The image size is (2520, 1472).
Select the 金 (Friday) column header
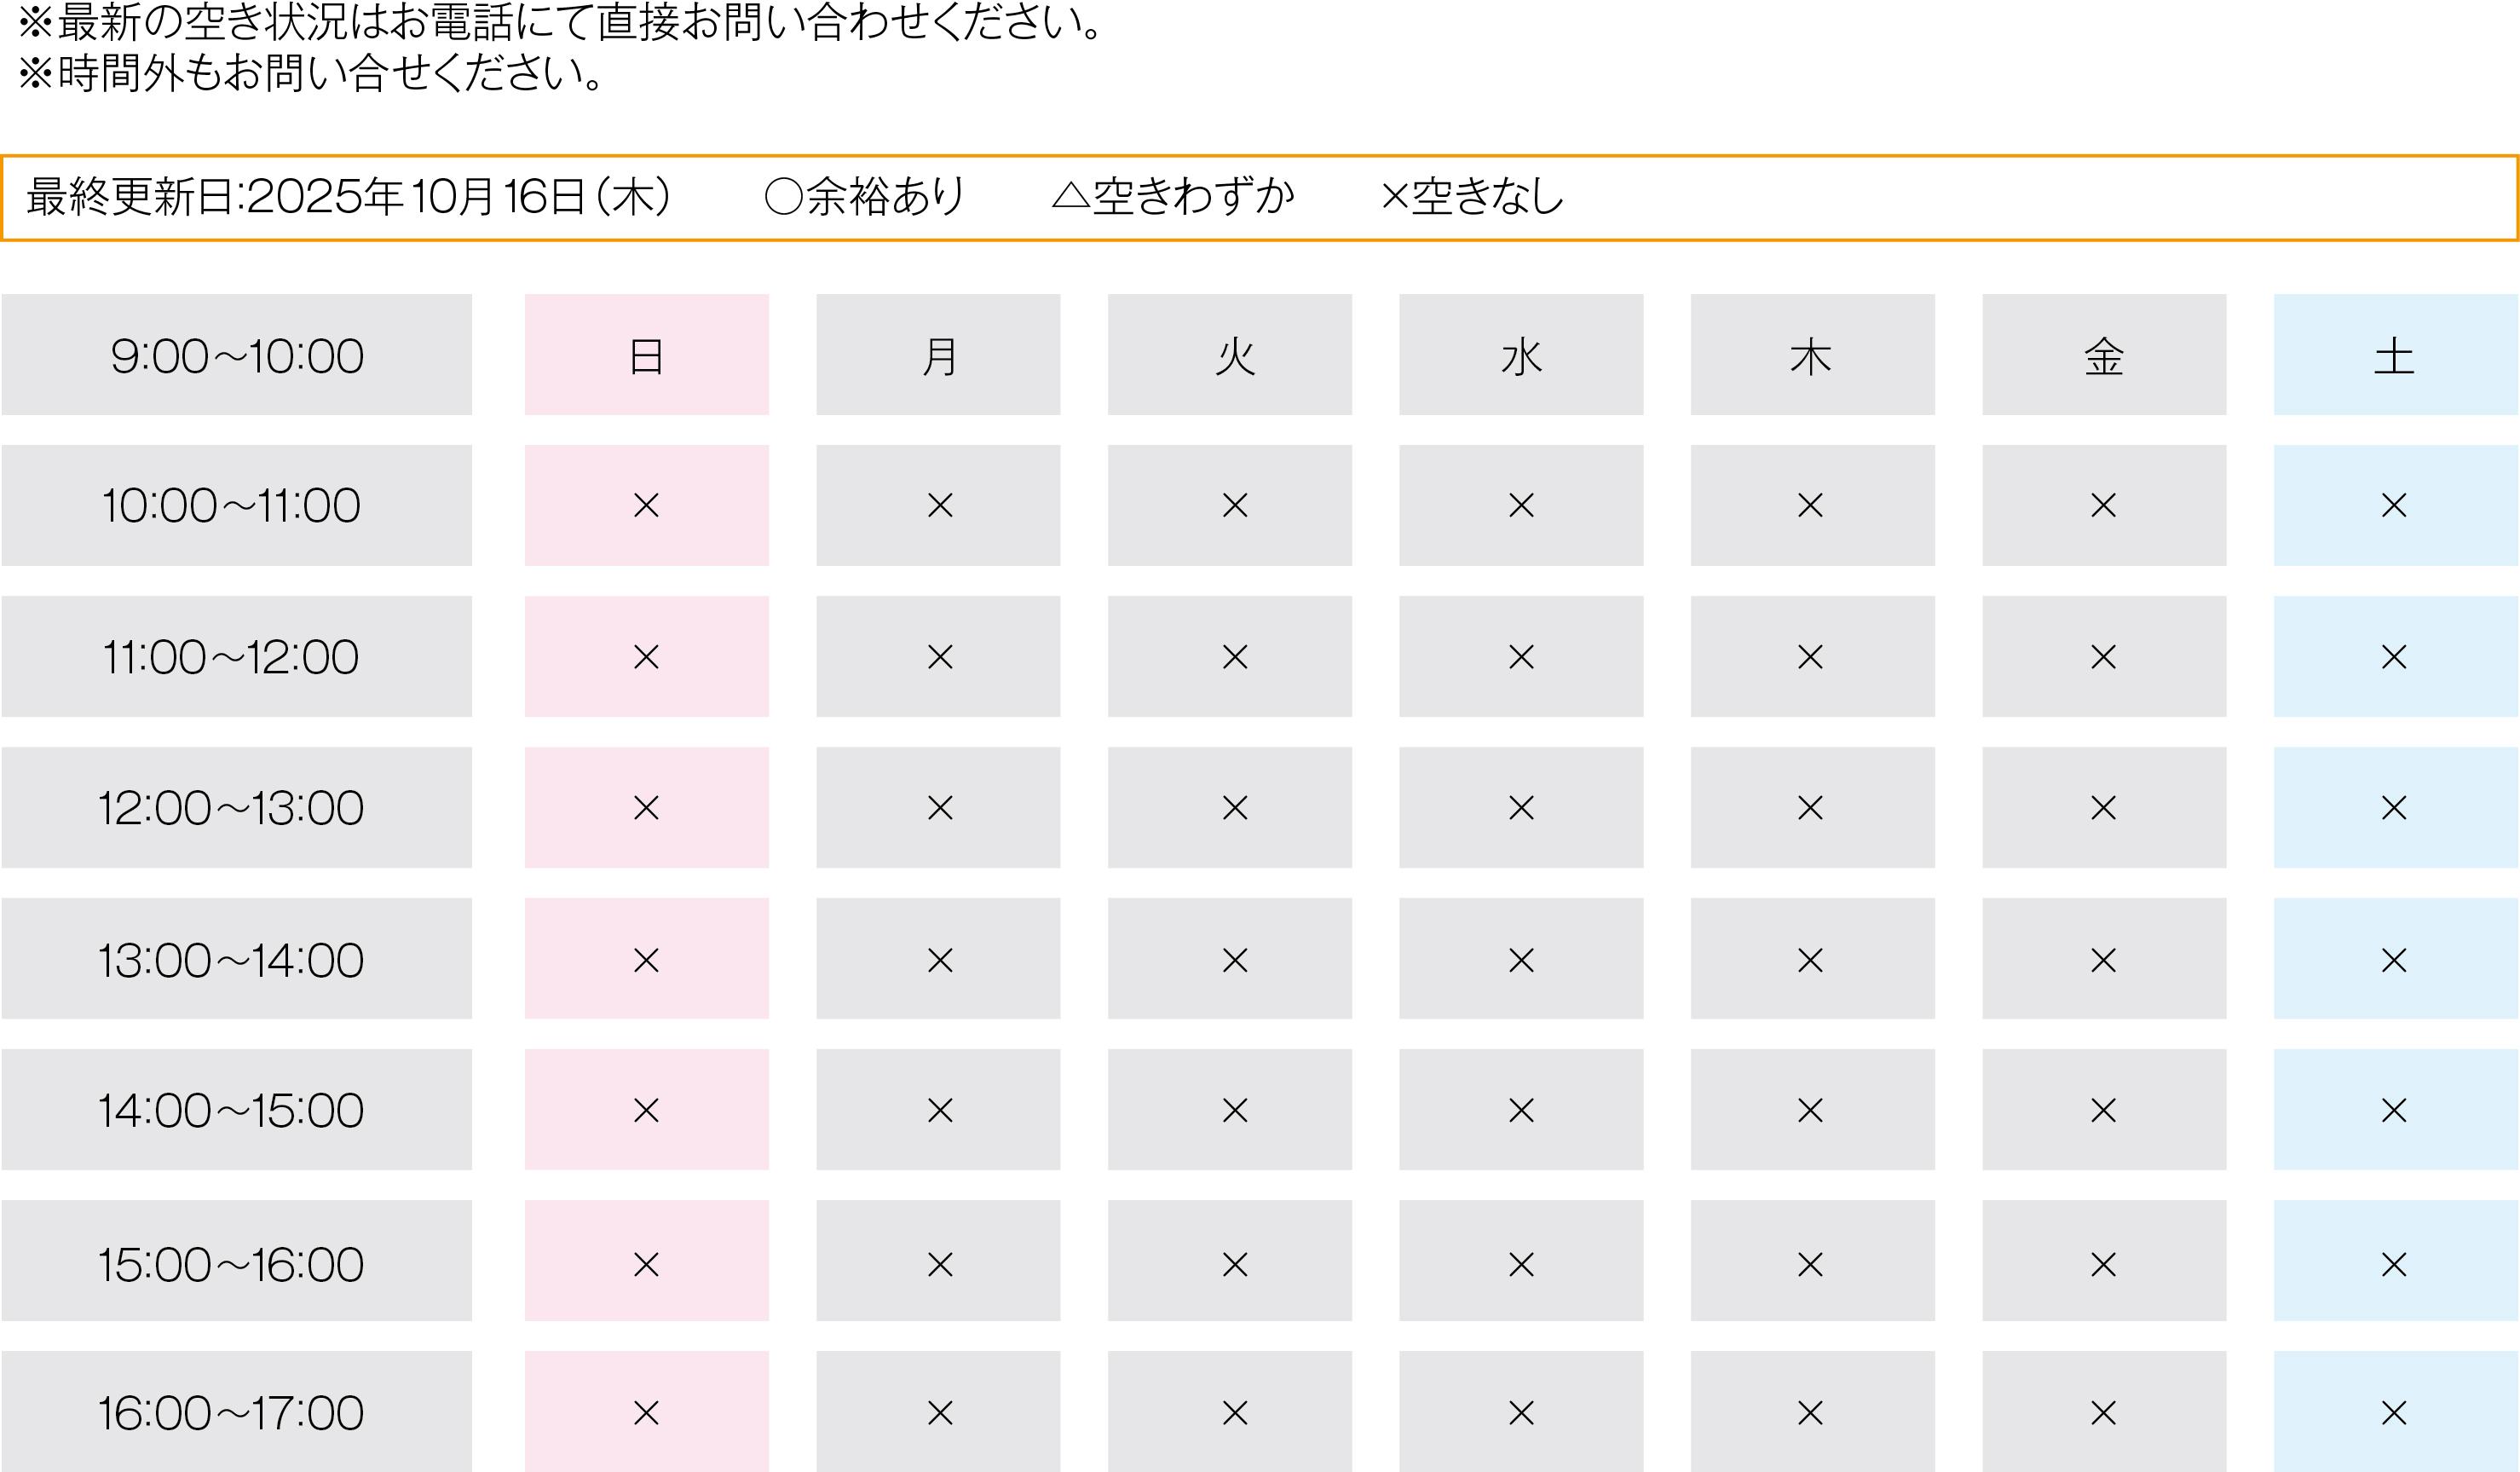tap(2103, 356)
